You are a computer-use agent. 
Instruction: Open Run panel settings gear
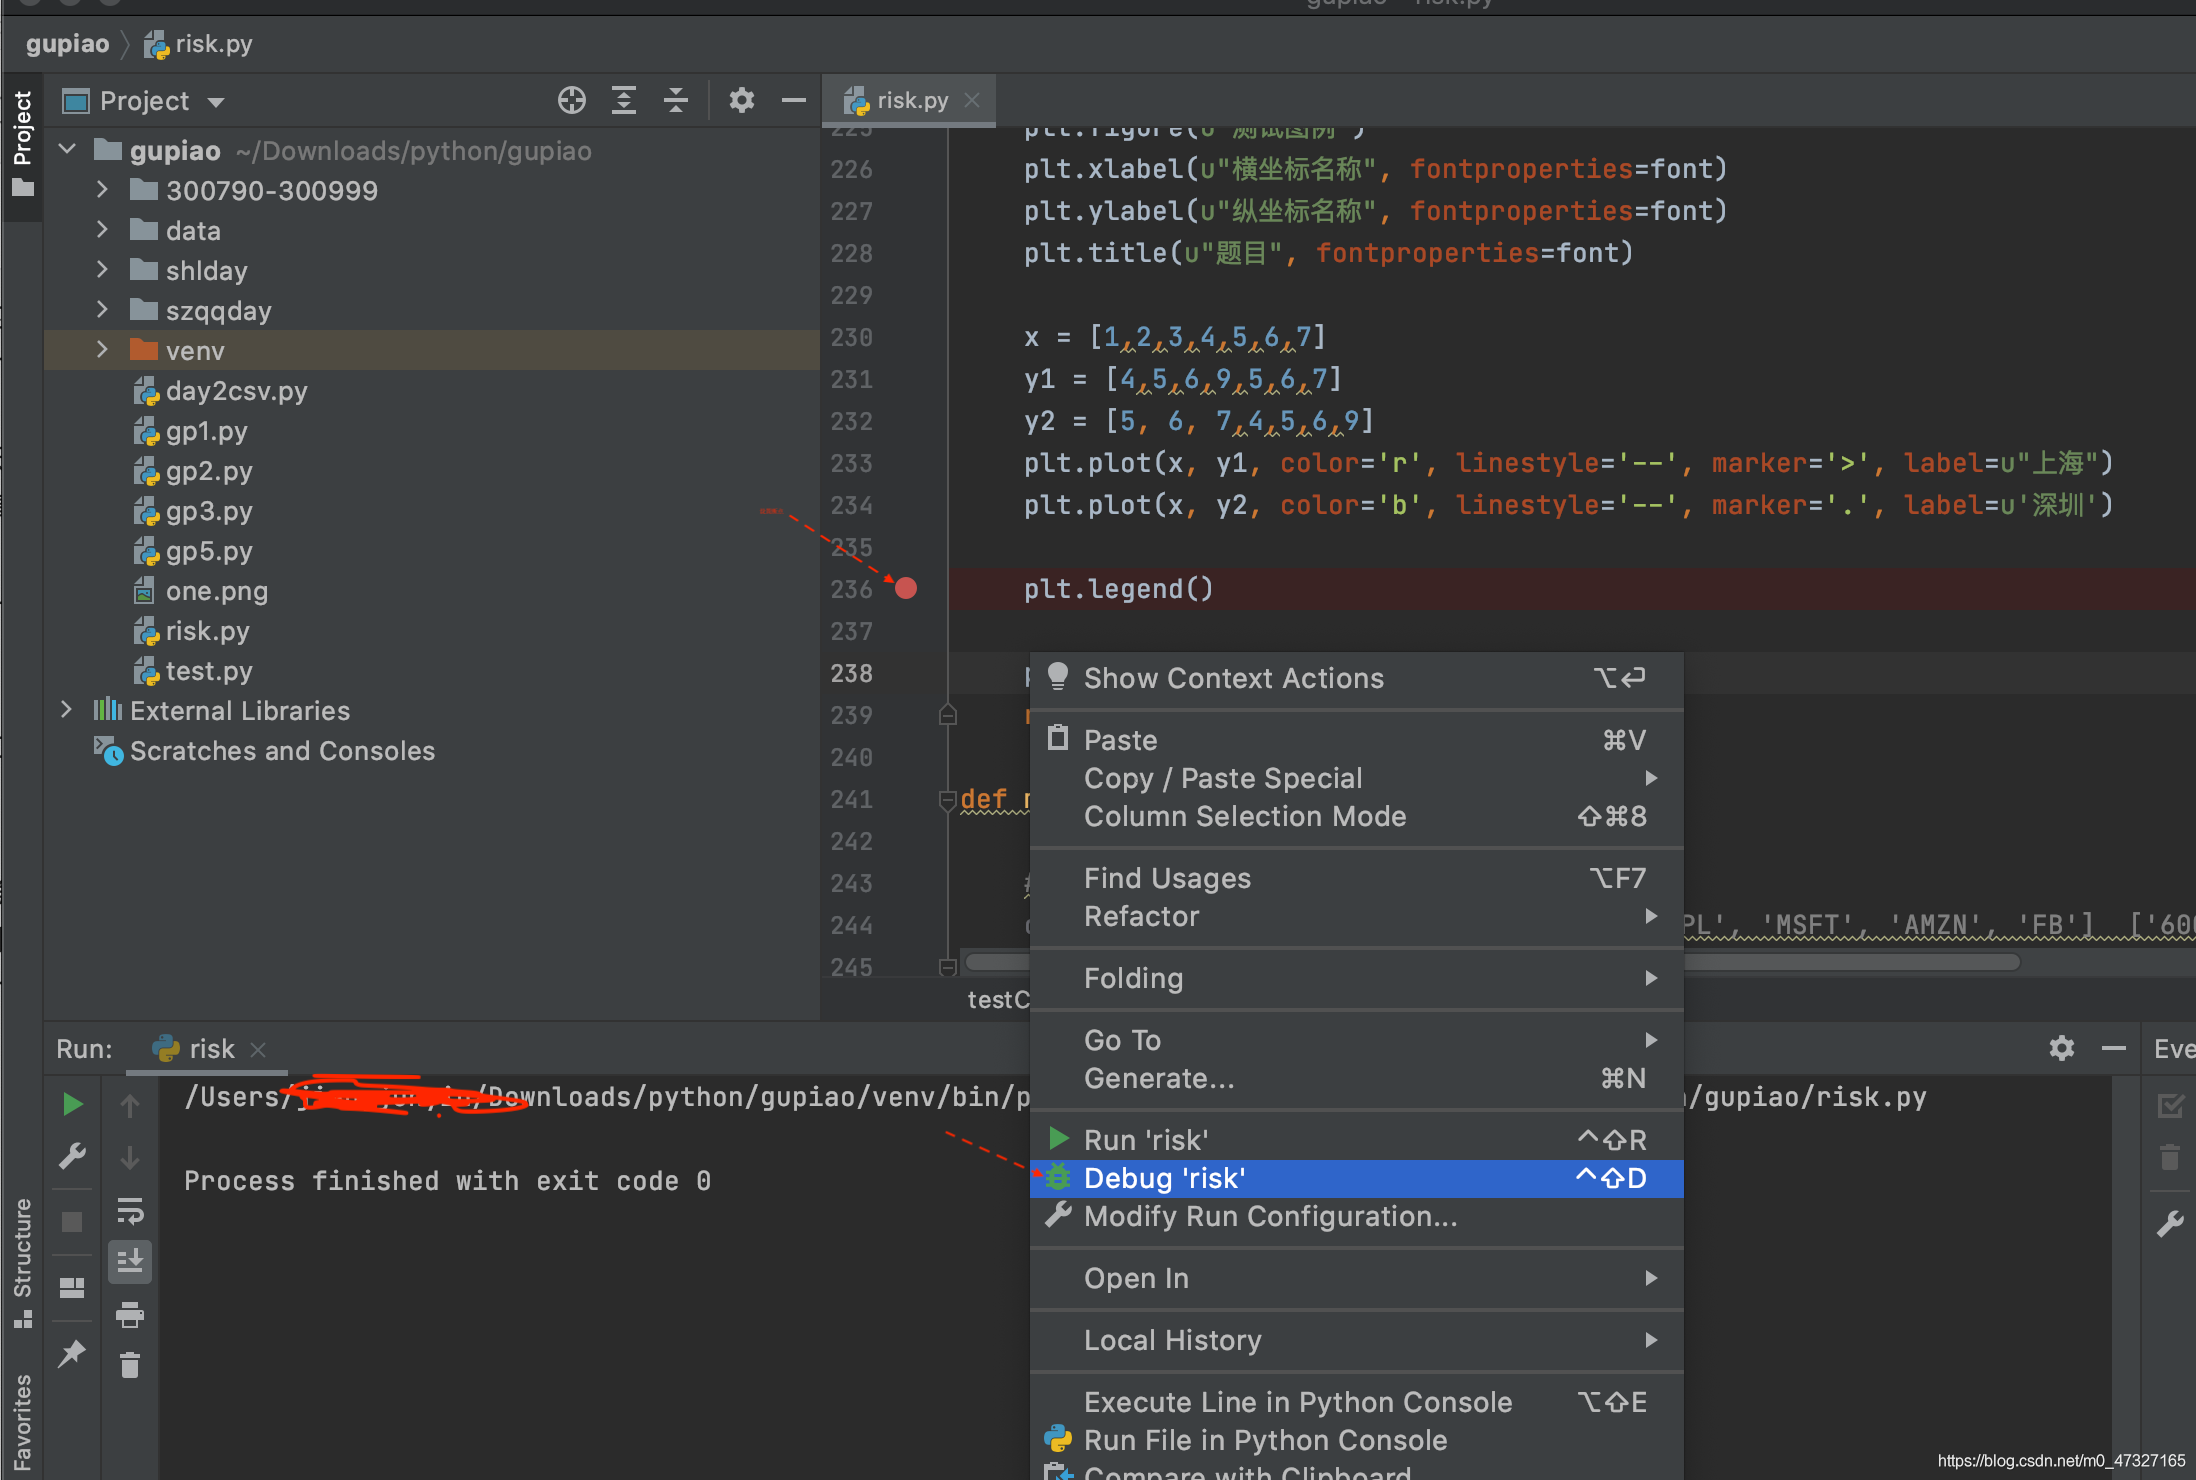click(x=2061, y=1048)
